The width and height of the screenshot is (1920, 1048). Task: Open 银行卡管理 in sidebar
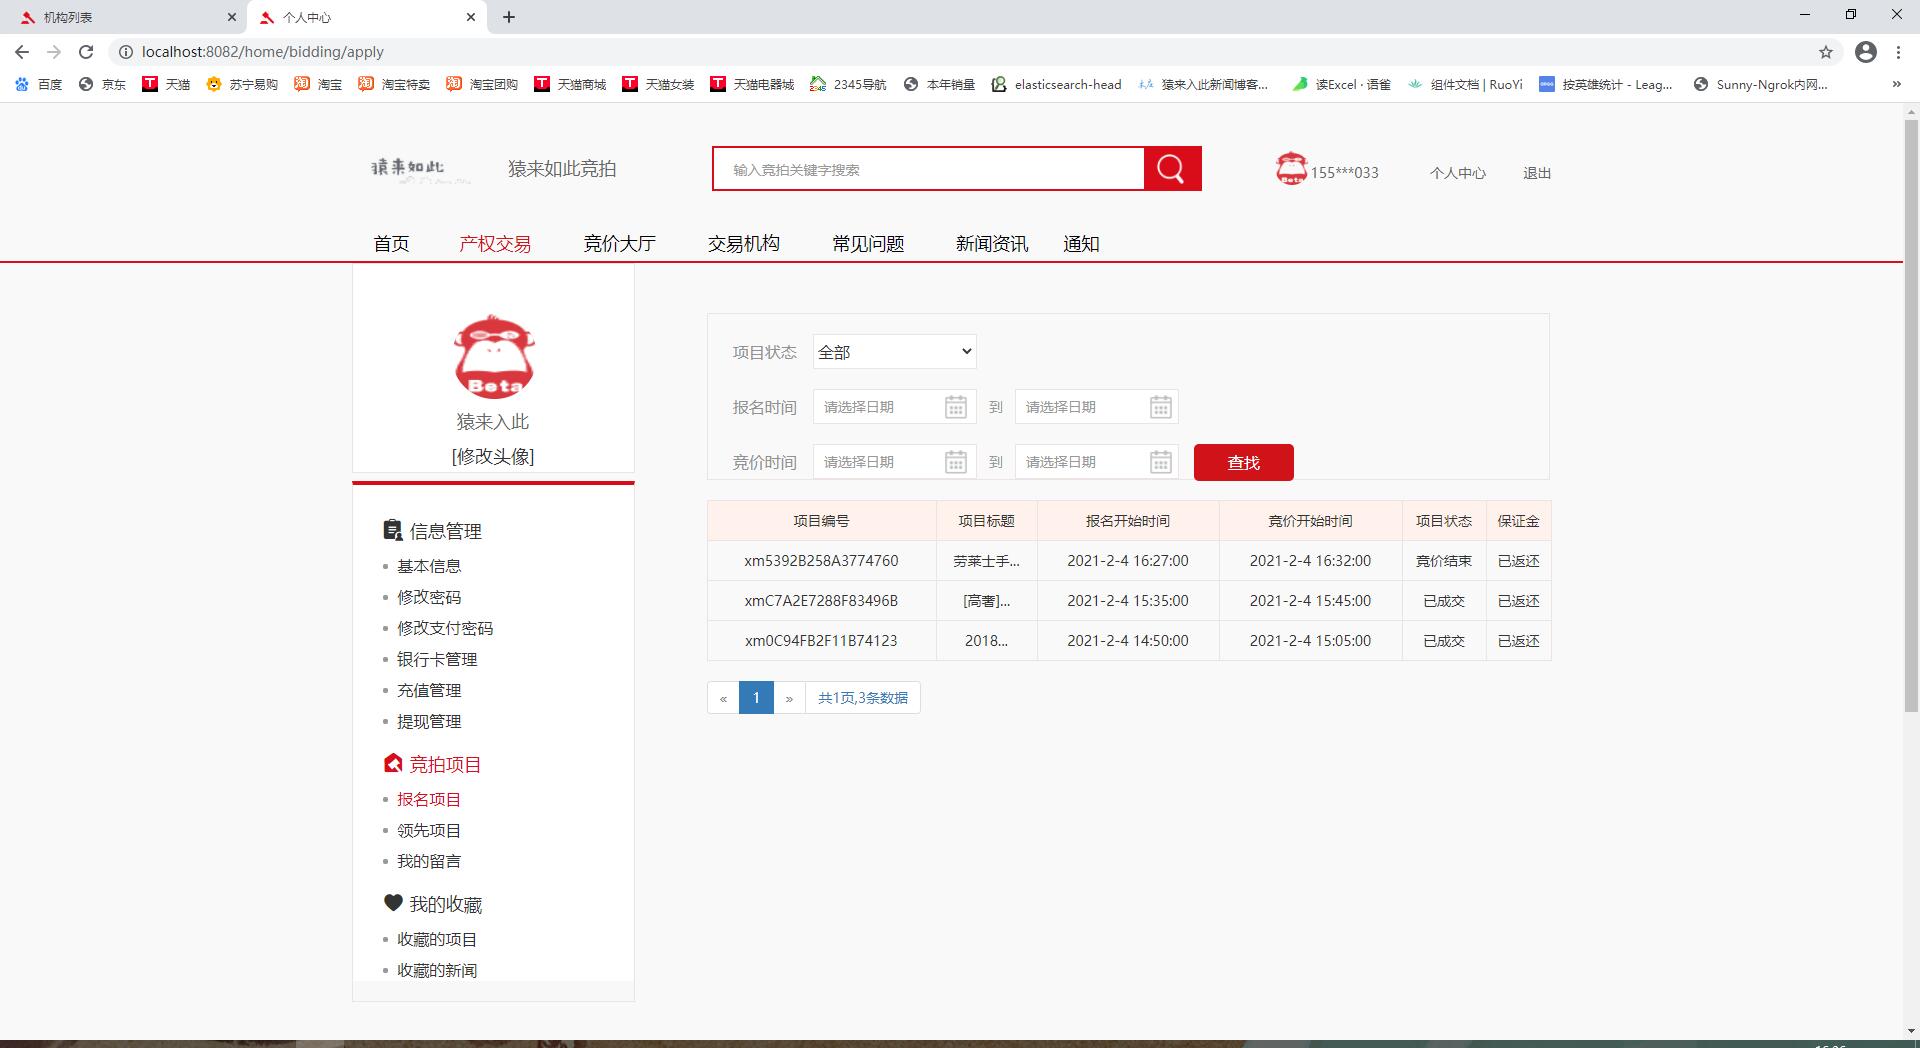[437, 659]
